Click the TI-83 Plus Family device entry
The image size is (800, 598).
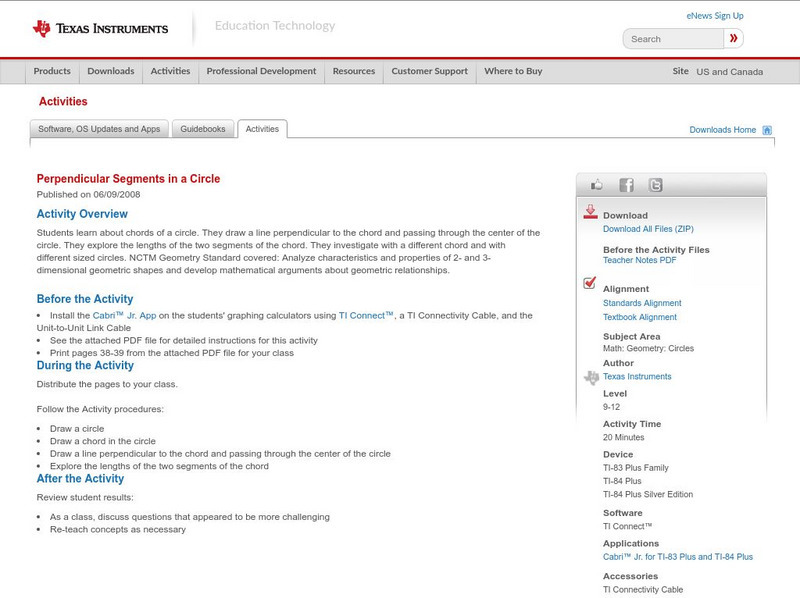point(635,468)
